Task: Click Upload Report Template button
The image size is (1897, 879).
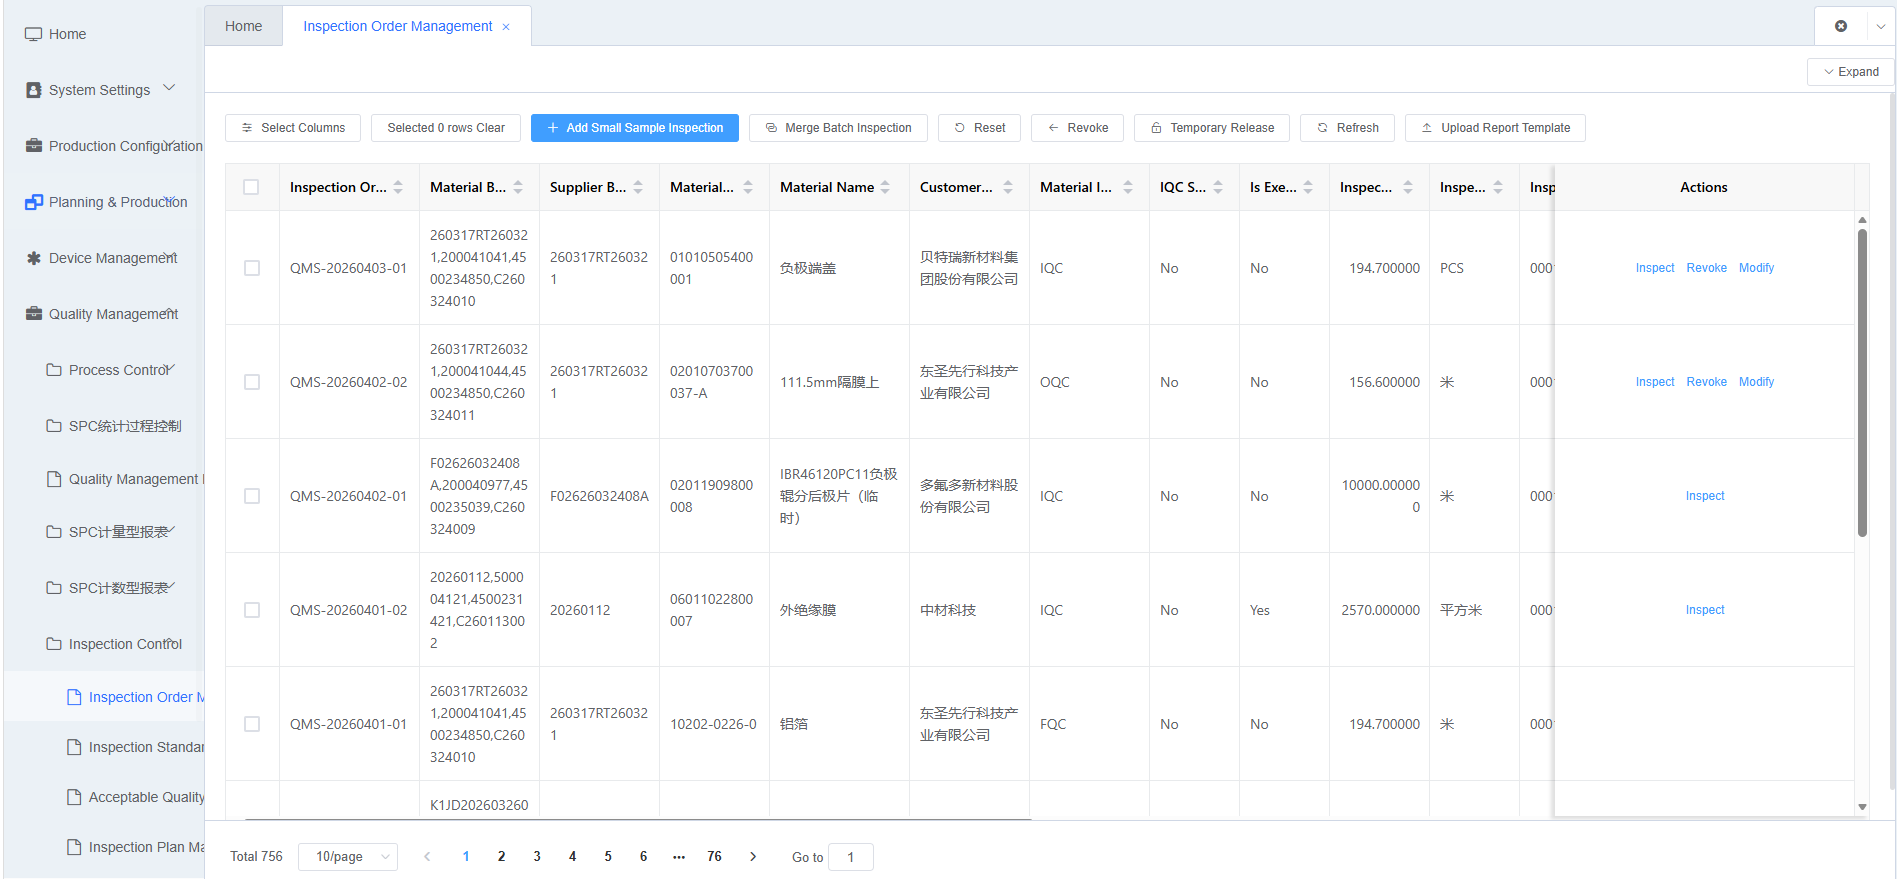Action: [x=1495, y=128]
